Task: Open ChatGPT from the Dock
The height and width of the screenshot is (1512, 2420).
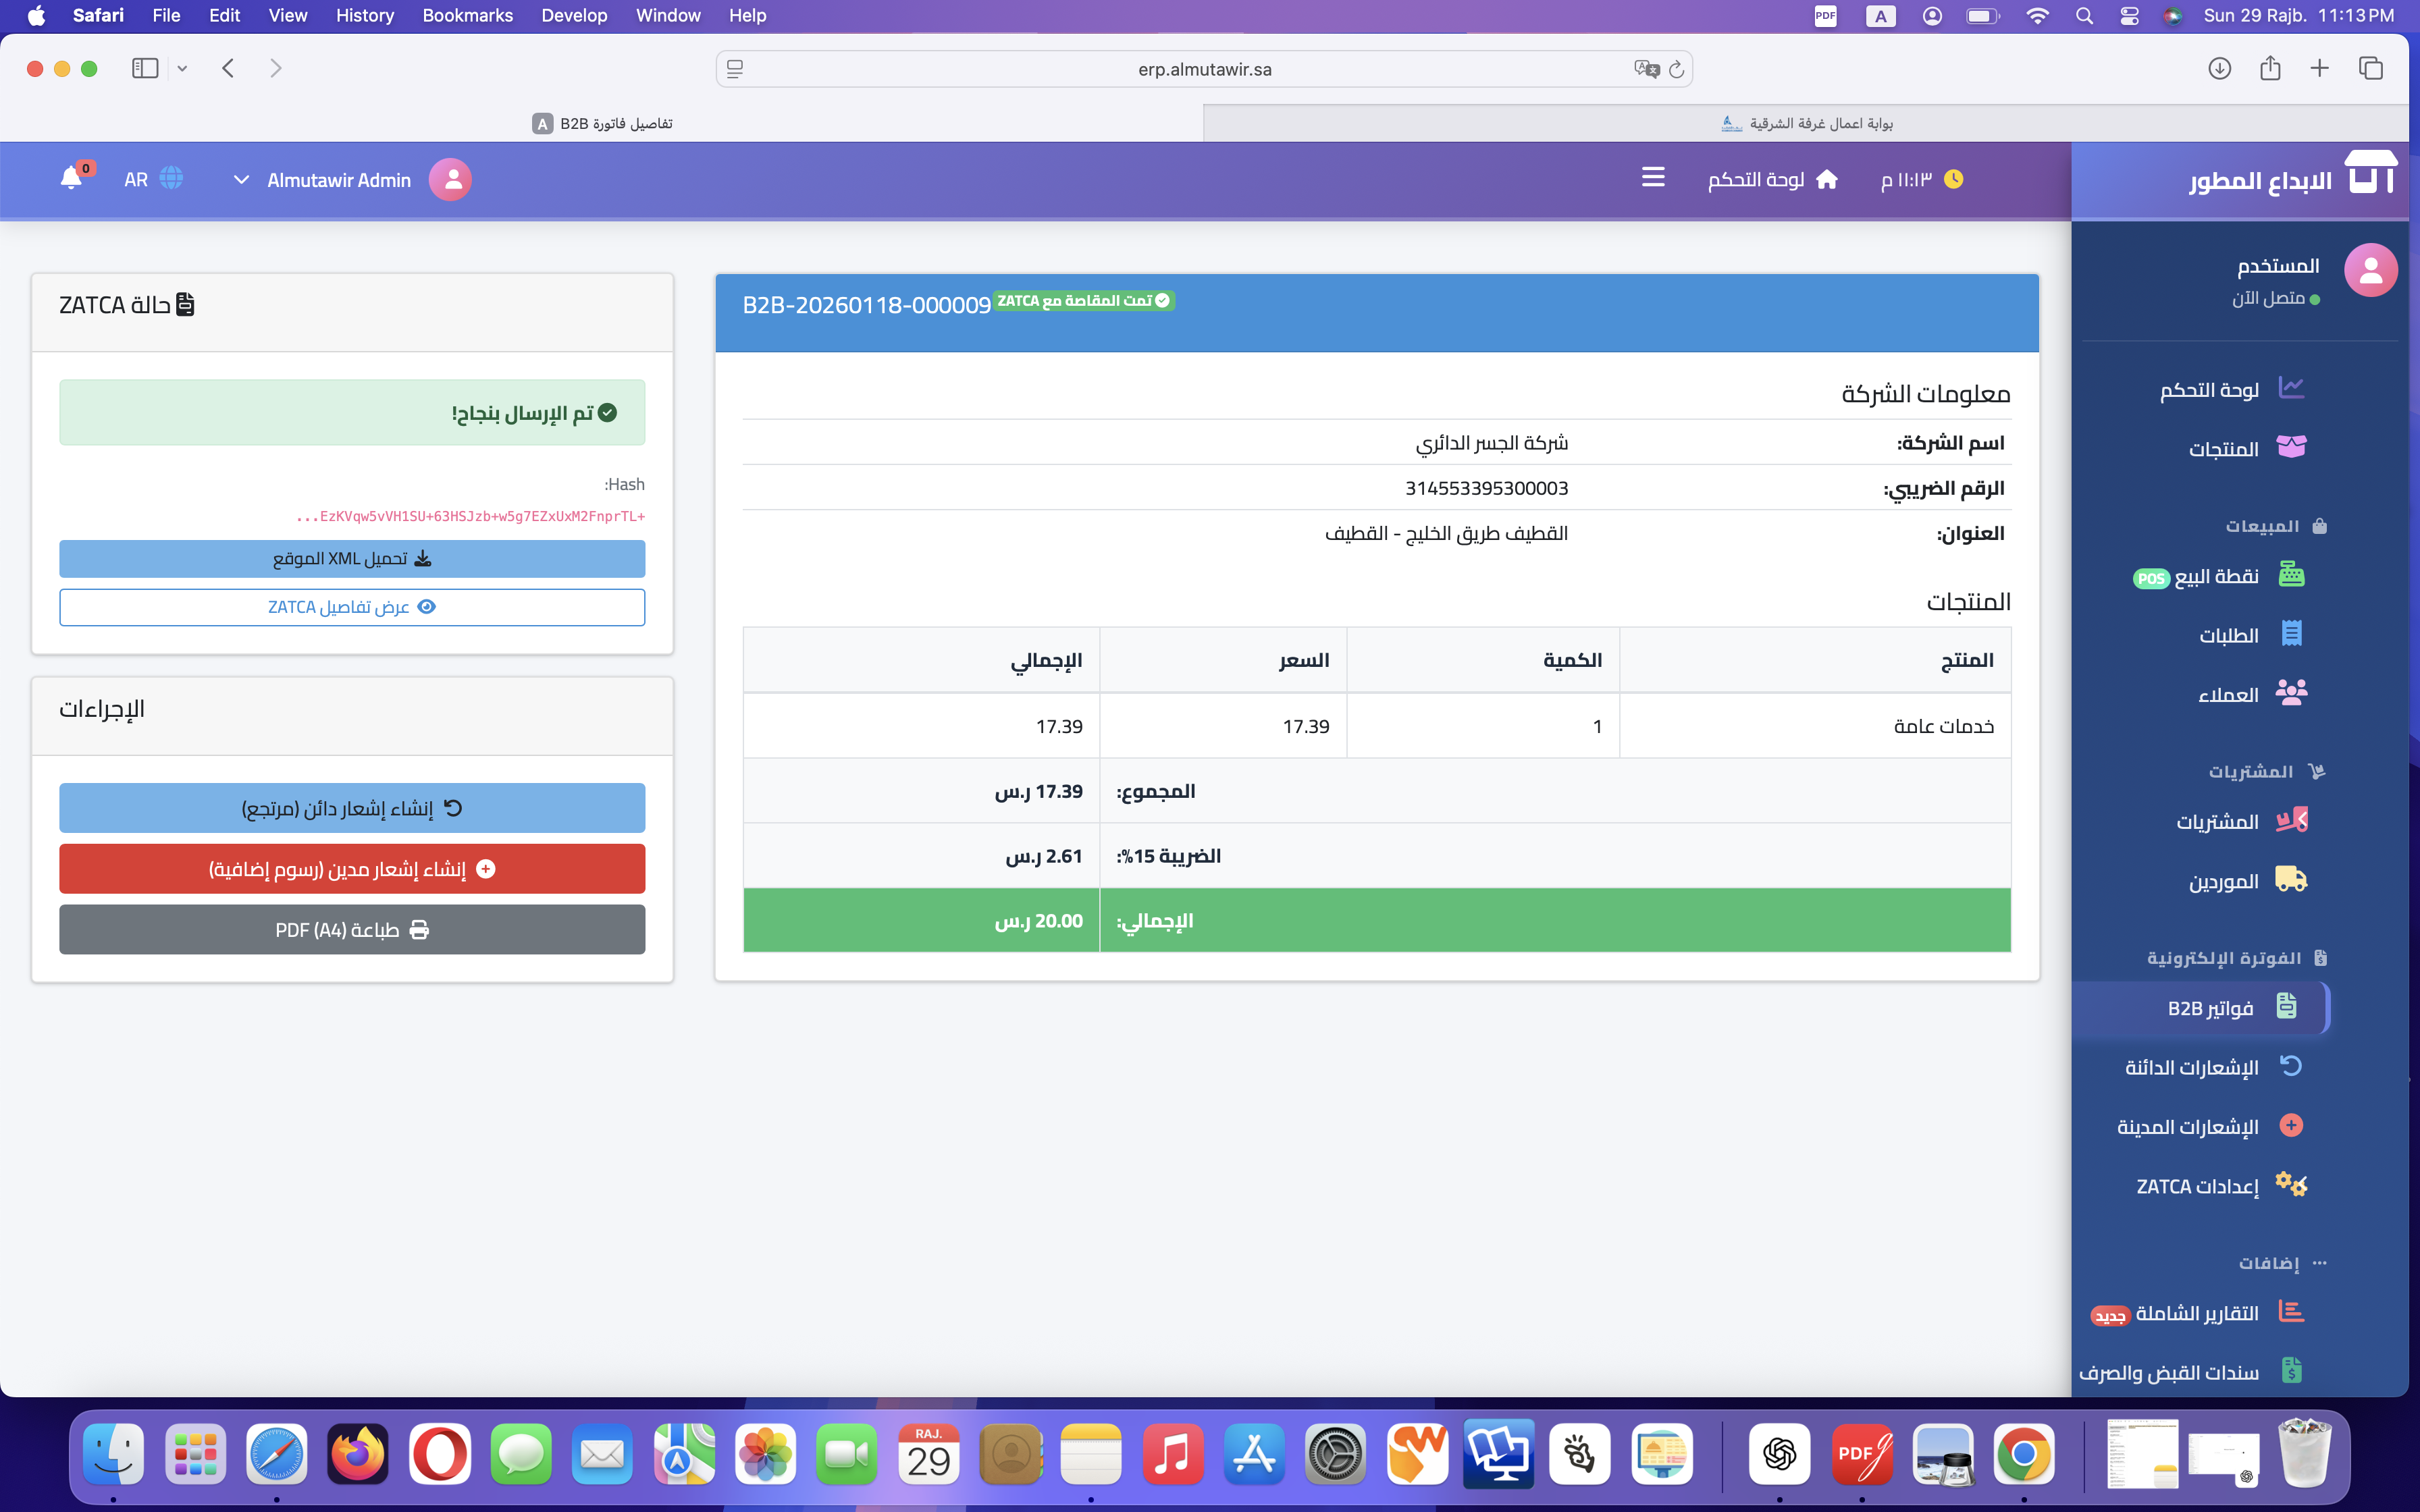Action: coord(1781,1455)
